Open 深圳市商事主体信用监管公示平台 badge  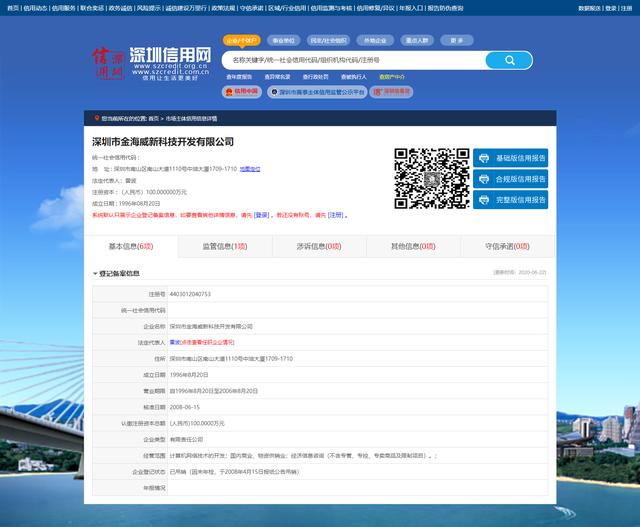click(x=317, y=92)
